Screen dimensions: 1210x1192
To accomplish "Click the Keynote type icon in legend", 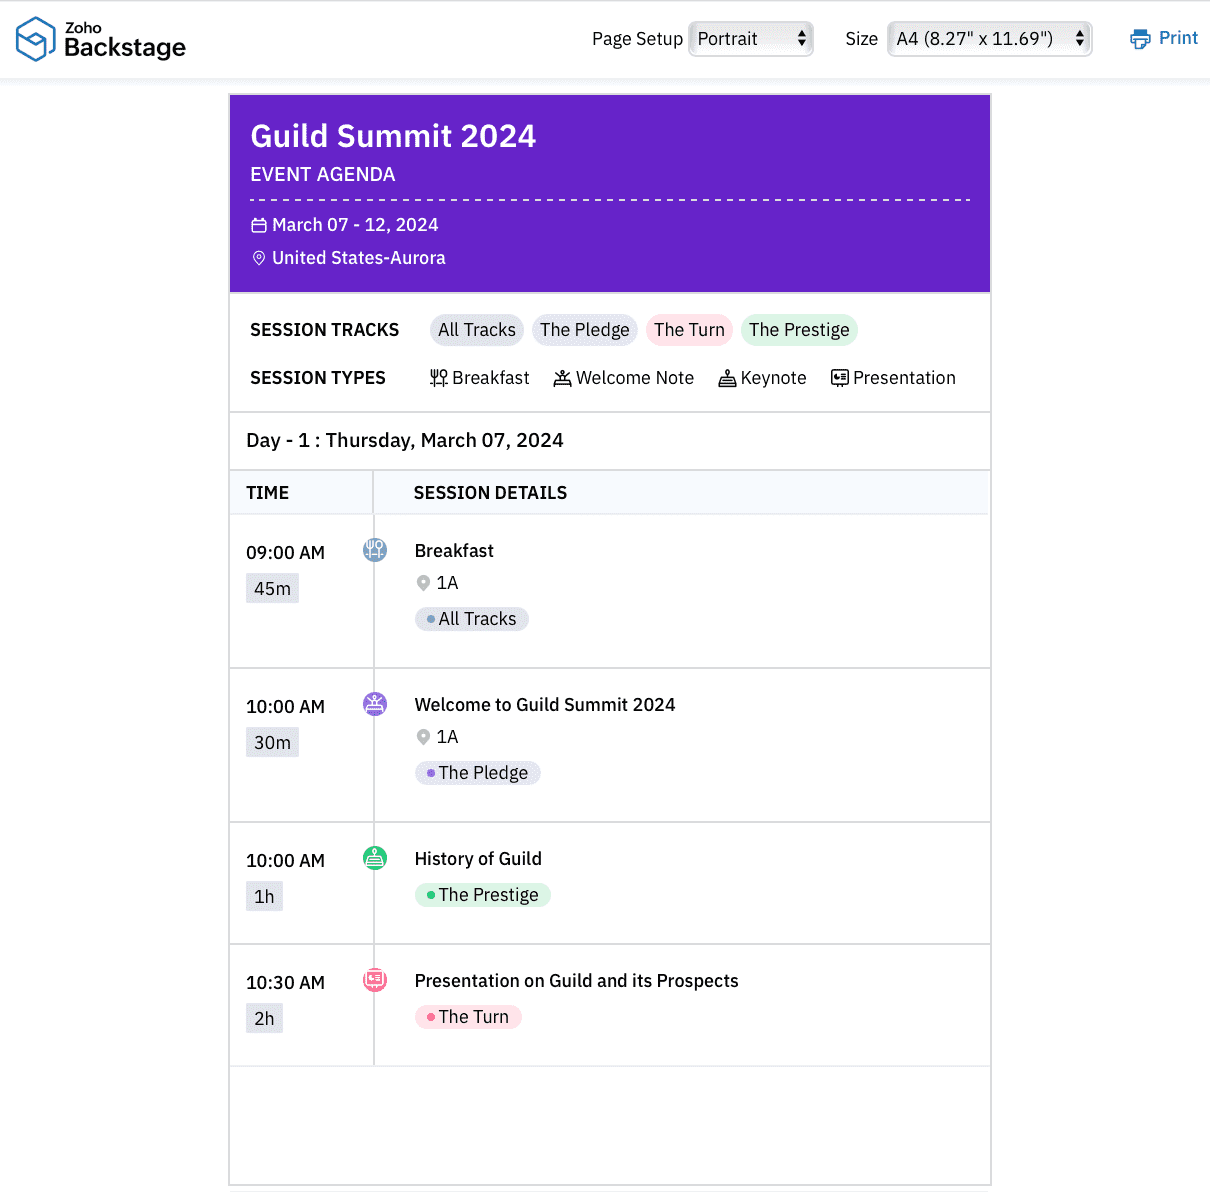I will [x=727, y=378].
